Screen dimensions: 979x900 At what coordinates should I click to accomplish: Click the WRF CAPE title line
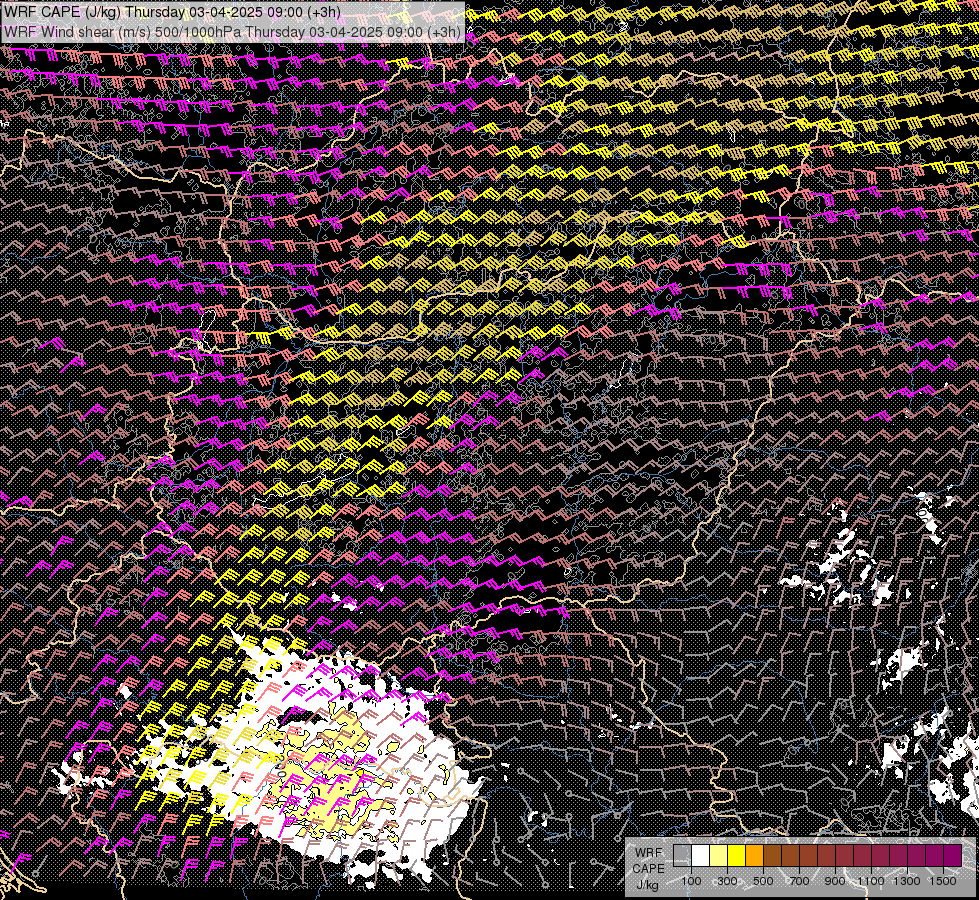coord(172,12)
